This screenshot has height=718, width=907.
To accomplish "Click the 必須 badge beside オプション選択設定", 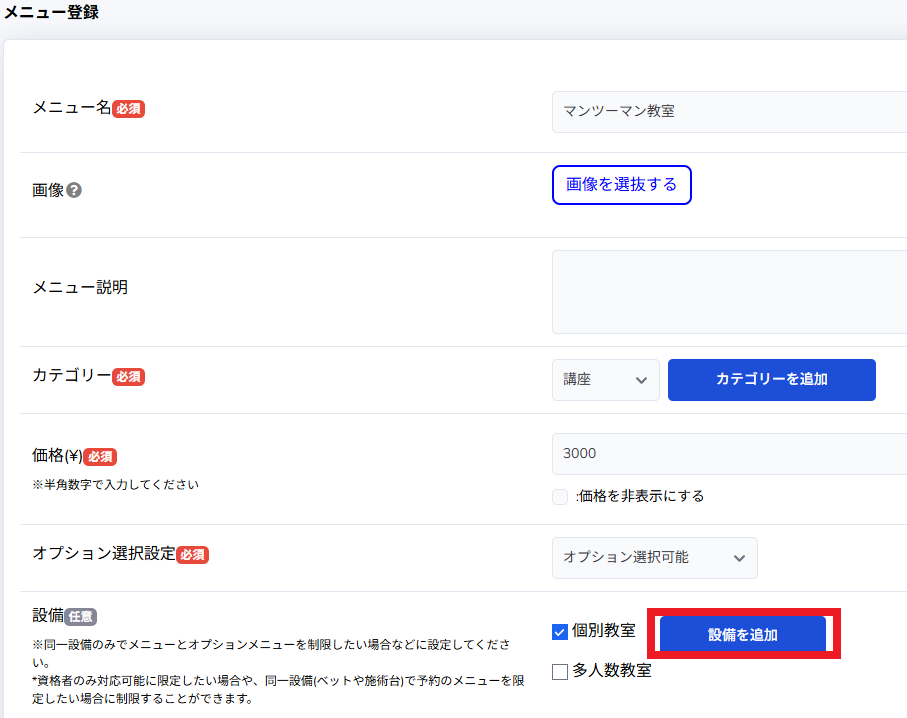I will coord(192,555).
